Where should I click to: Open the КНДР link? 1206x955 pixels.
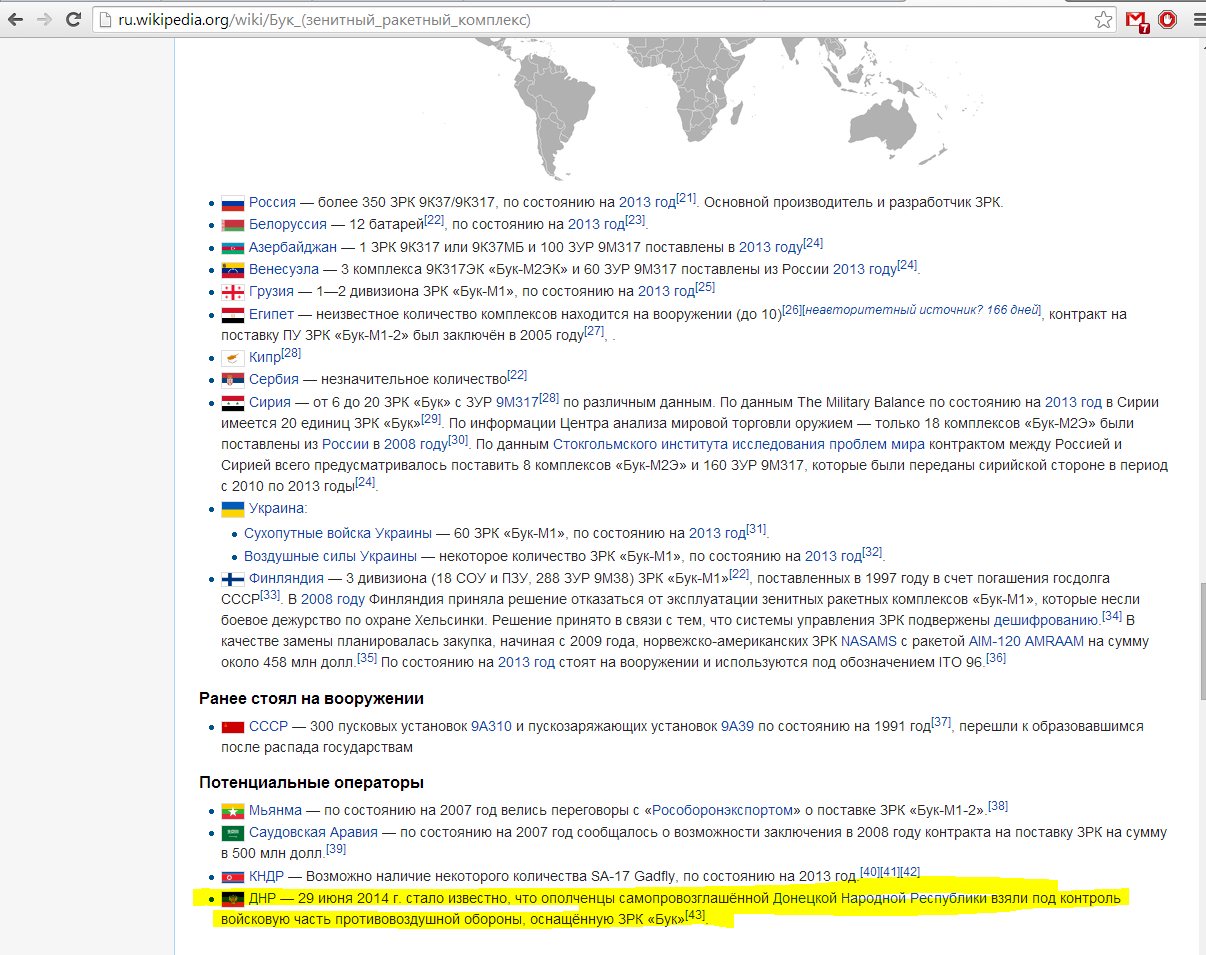coord(267,877)
